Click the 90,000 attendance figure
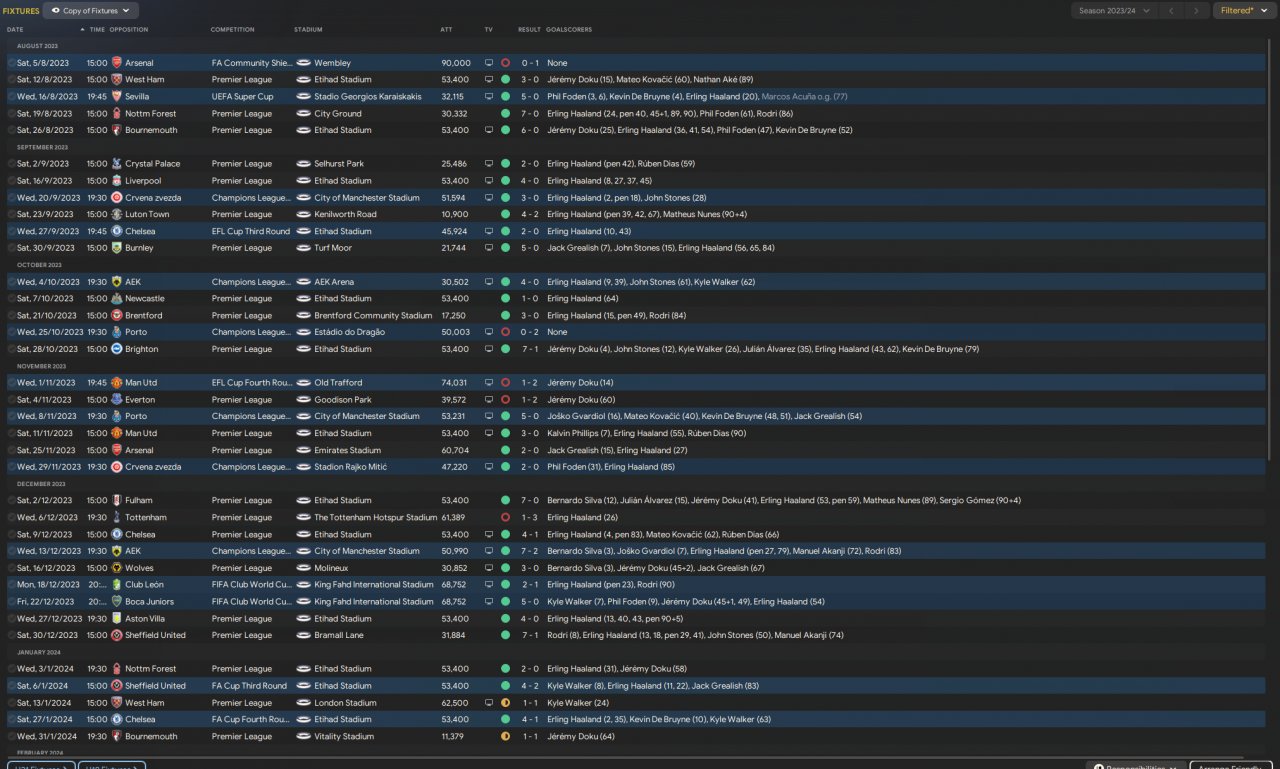Screen dimensions: 1280x769 click(x=456, y=63)
